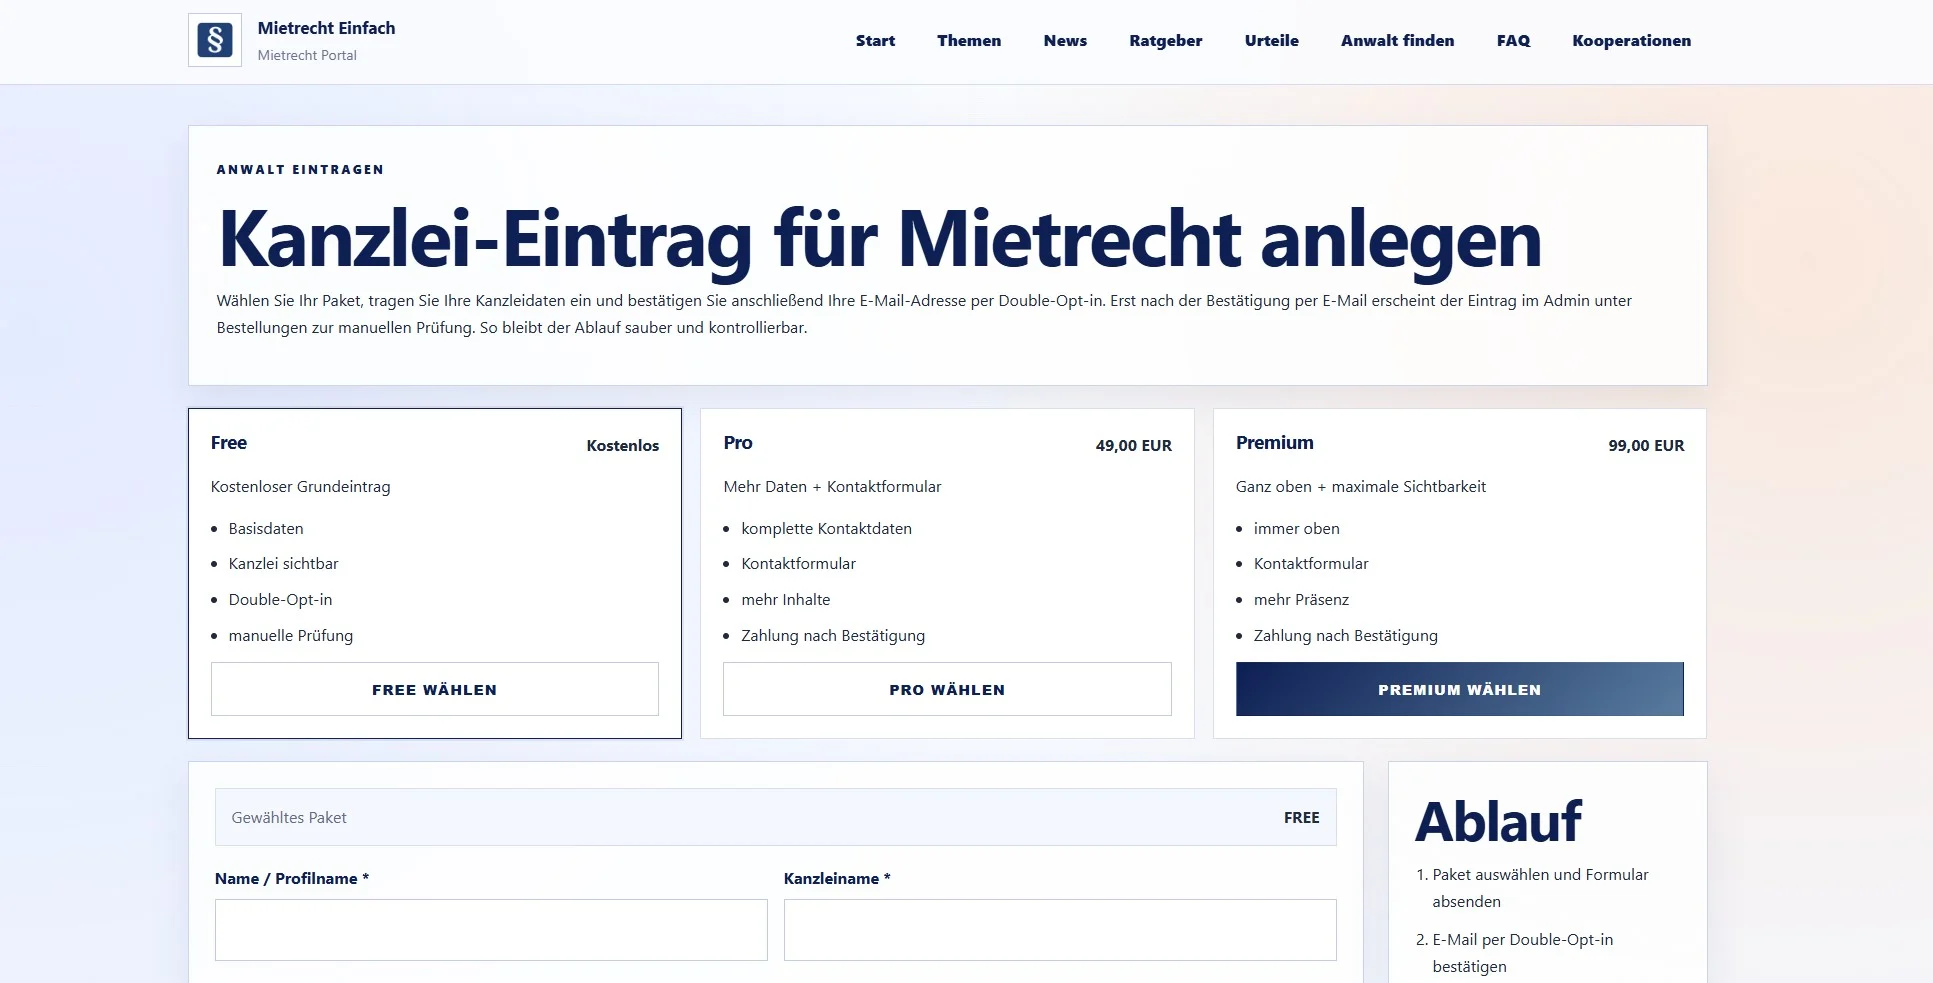
Task: Open the Start navigation item
Action: click(x=875, y=41)
